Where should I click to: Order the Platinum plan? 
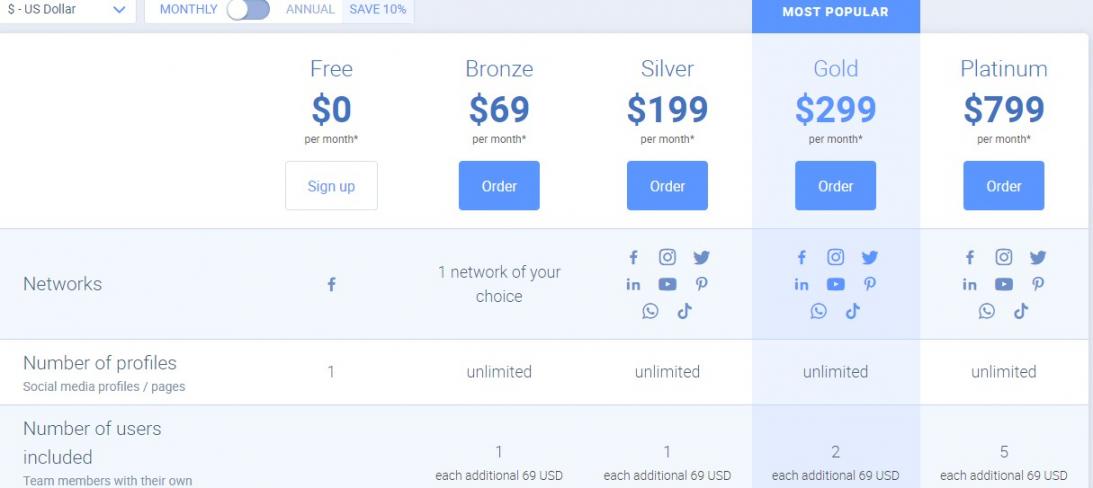pyautogui.click(x=1003, y=186)
